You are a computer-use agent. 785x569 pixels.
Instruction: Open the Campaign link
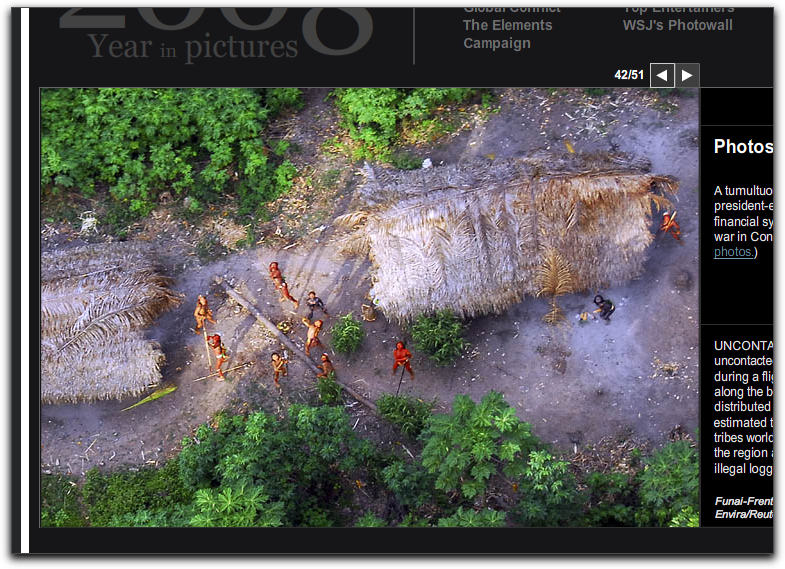[497, 44]
